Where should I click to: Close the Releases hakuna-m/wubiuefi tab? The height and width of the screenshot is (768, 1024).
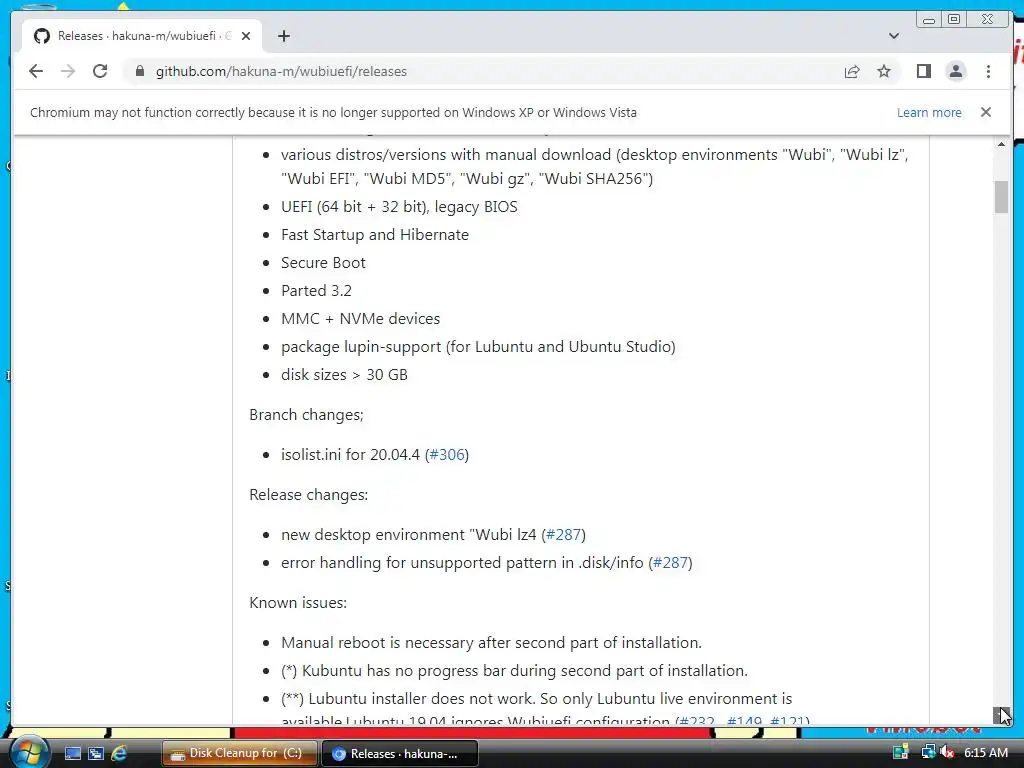[x=246, y=36]
